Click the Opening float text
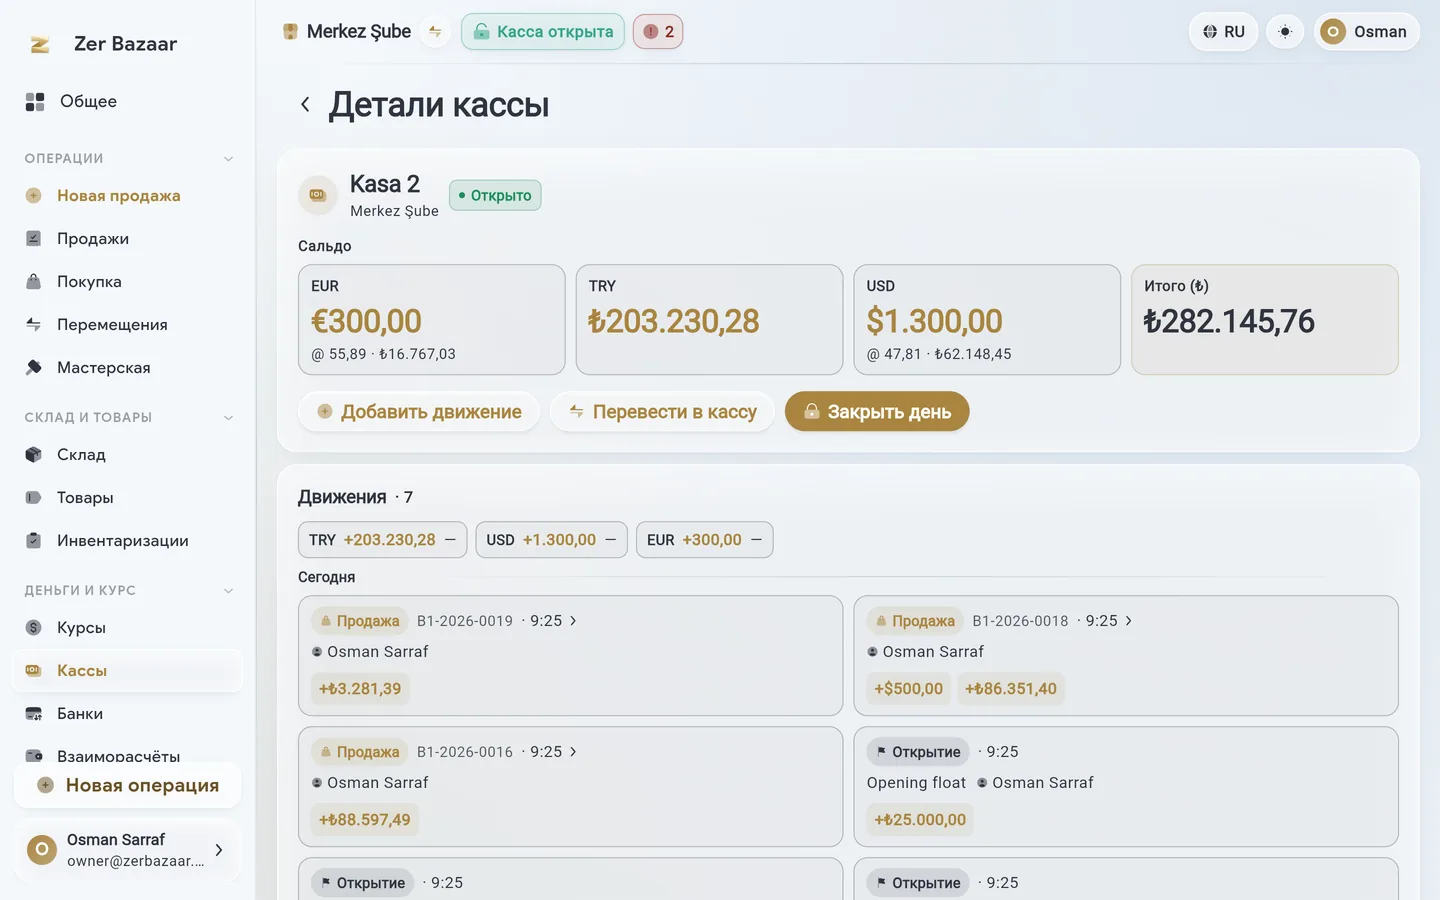This screenshot has width=1440, height=900. [916, 783]
